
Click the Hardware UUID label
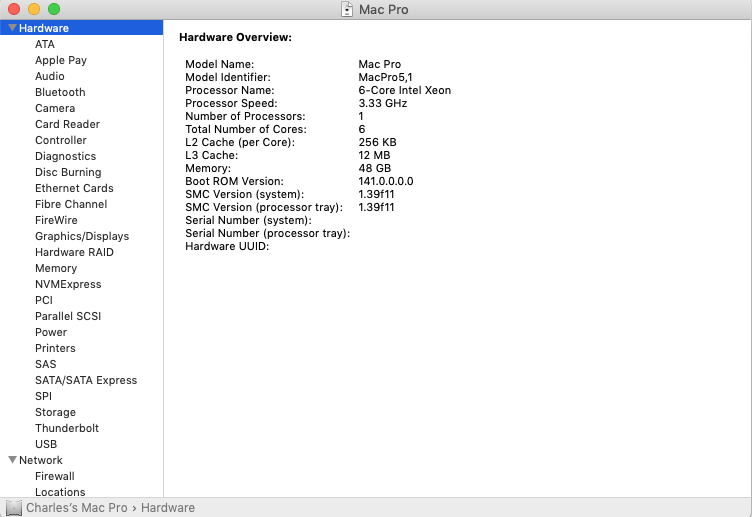227,246
